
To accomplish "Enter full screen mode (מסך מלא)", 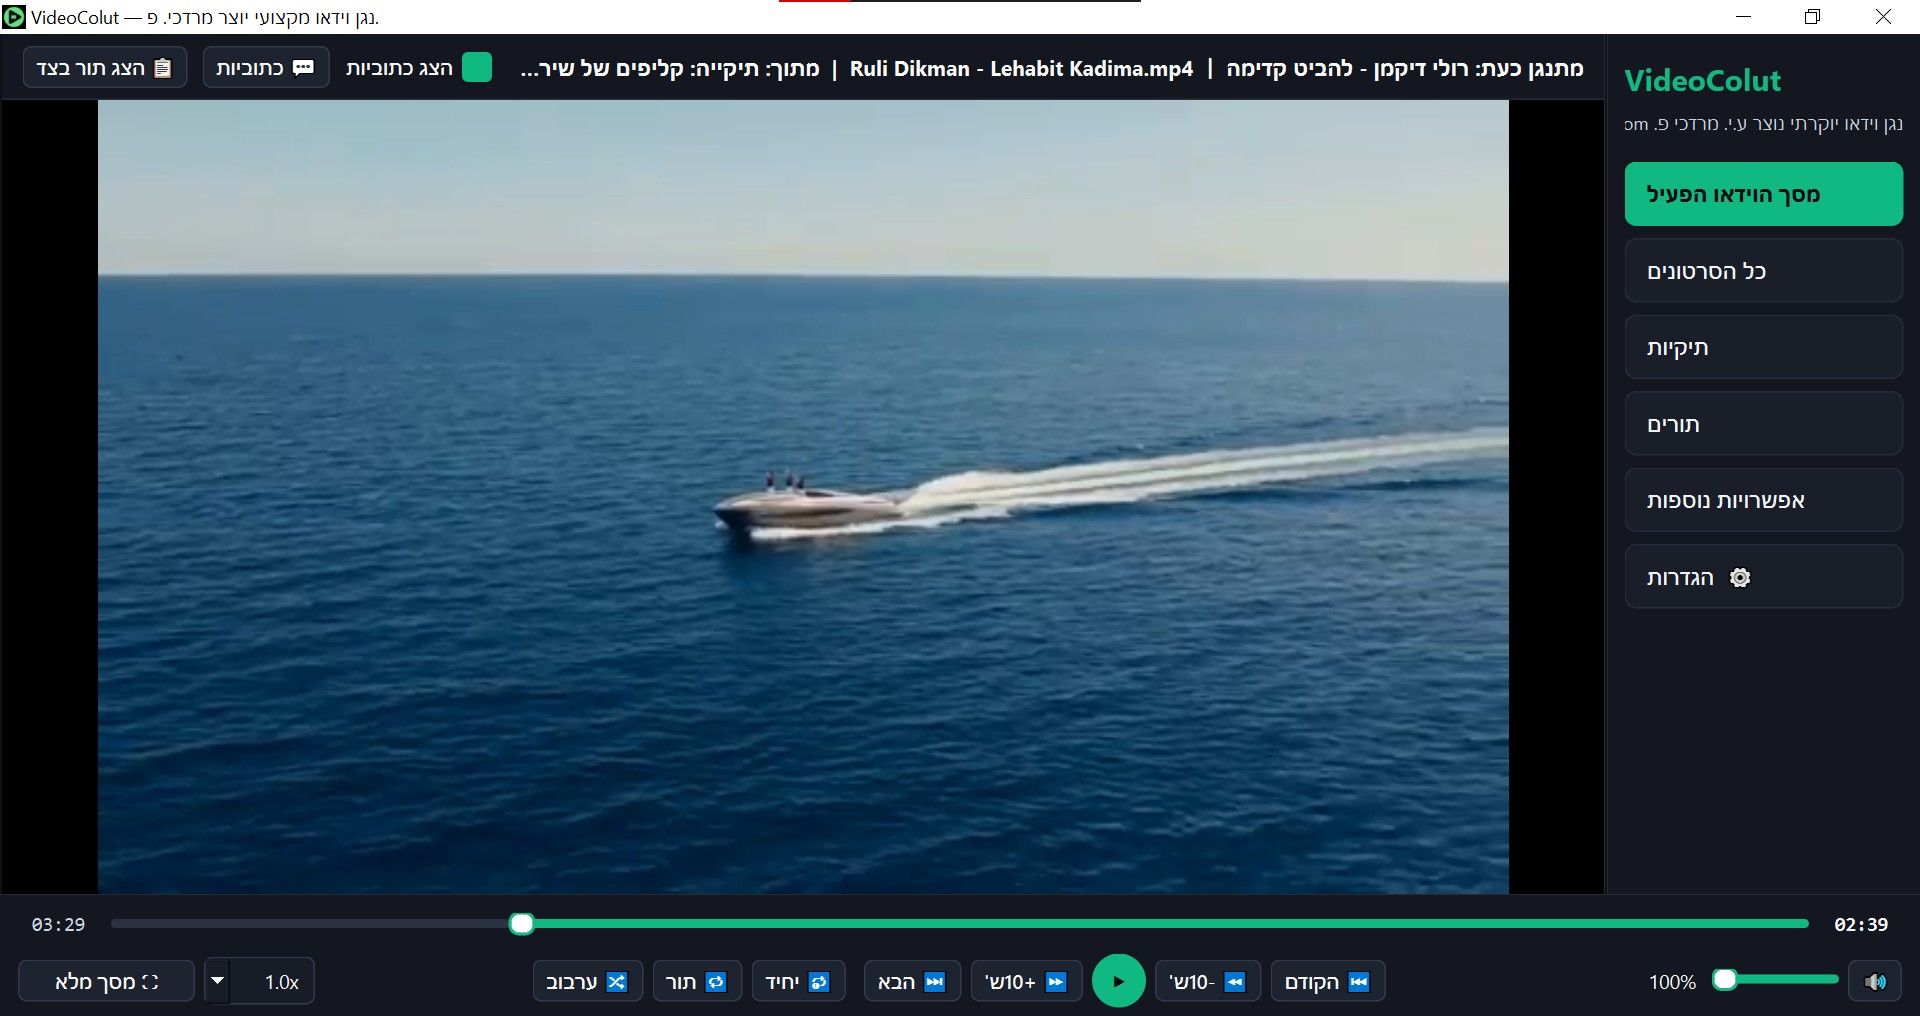I will 106,981.
